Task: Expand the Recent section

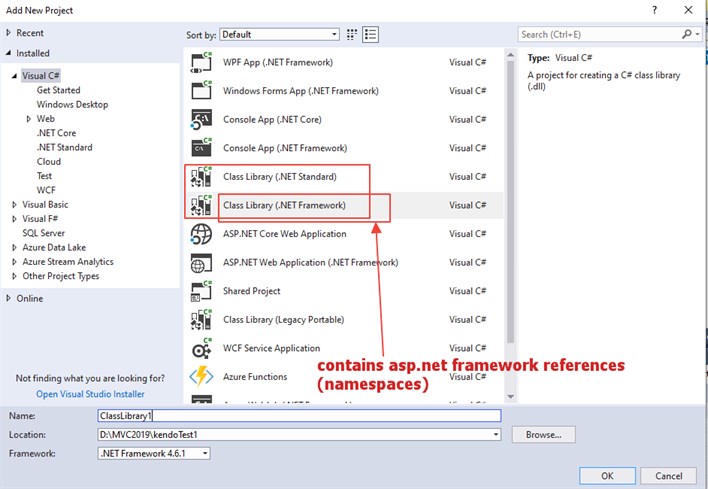Action: 8,33
